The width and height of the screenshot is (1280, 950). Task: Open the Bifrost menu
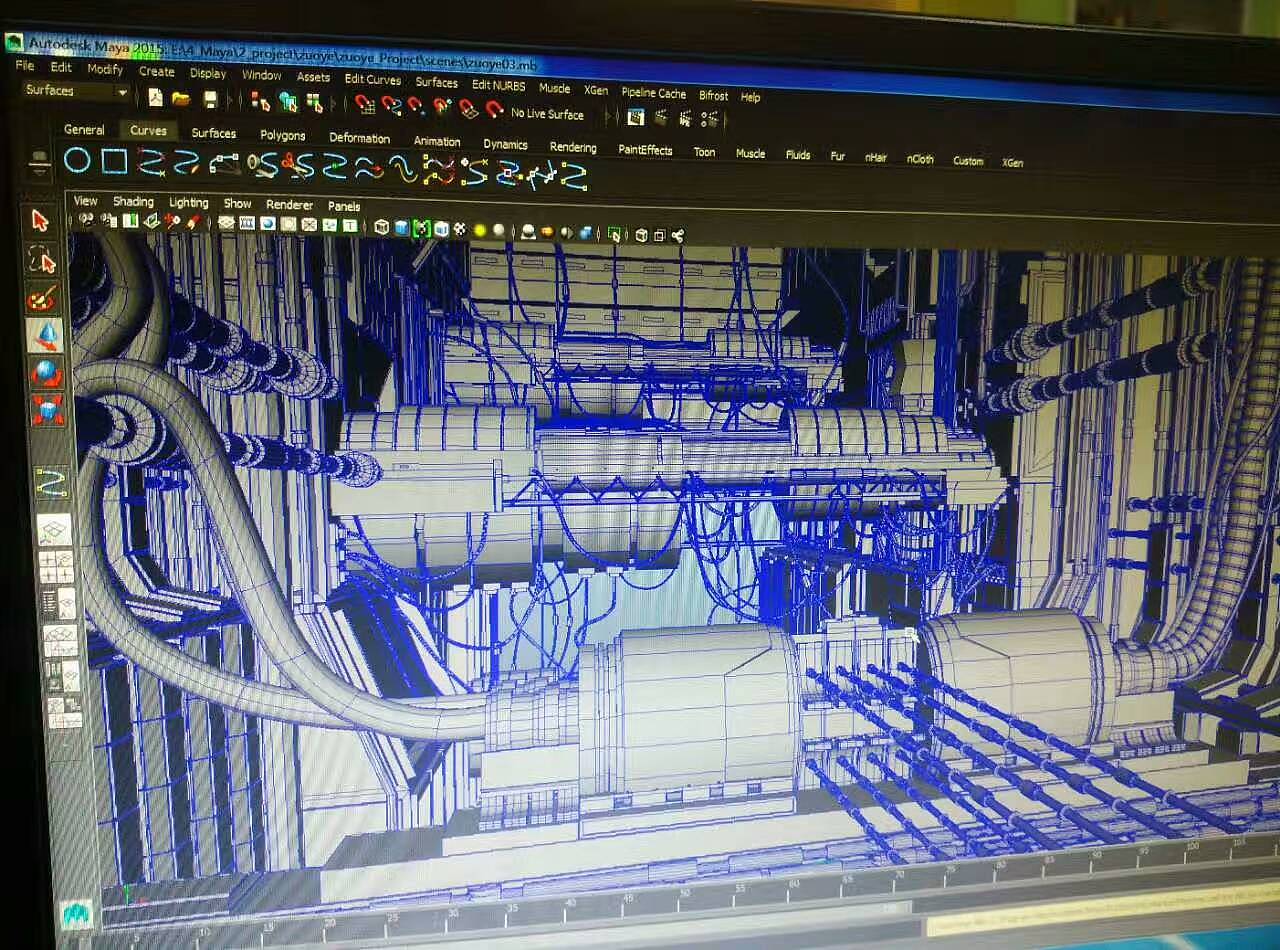tap(714, 96)
